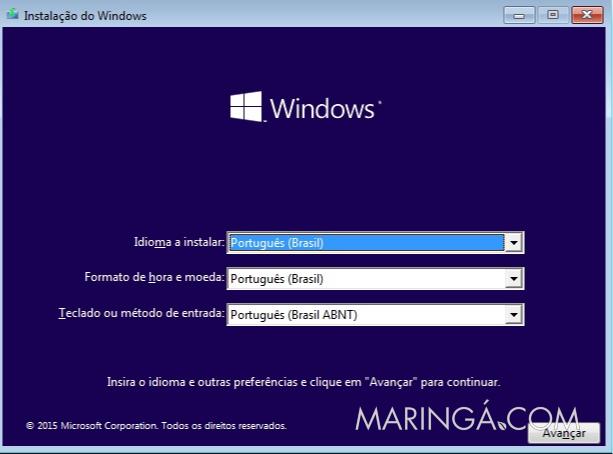The height and width of the screenshot is (454, 613).
Task: Click the 'Teclado ou método de entrada:' label
Action: coord(142,313)
